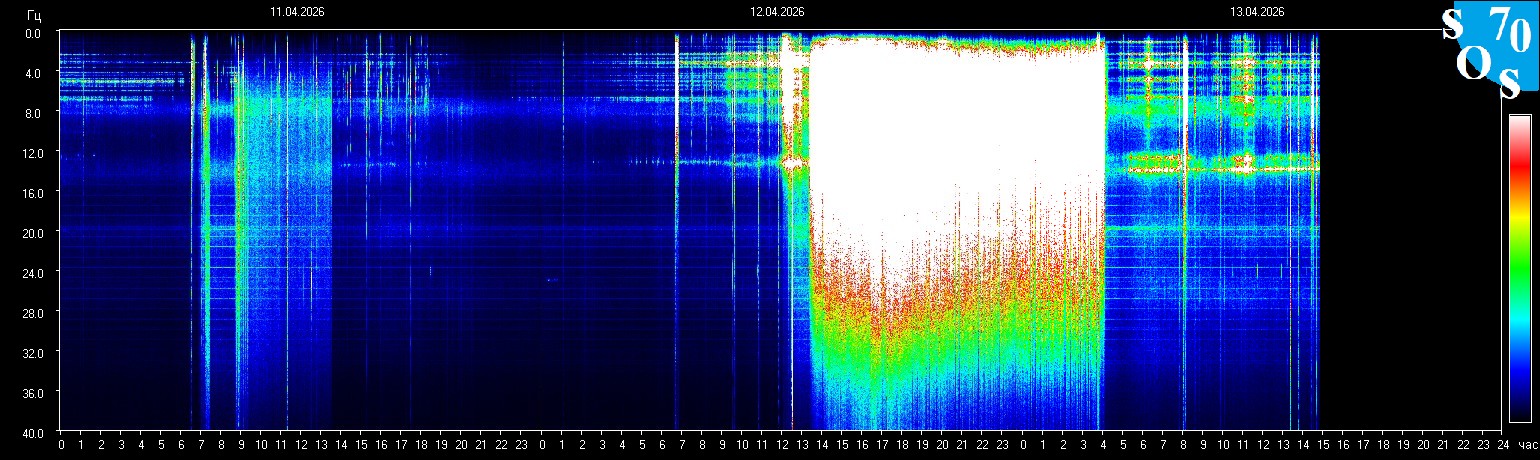Click the Гц frequency axis label
The height and width of the screenshot is (460, 1540).
pyautogui.click(x=34, y=14)
